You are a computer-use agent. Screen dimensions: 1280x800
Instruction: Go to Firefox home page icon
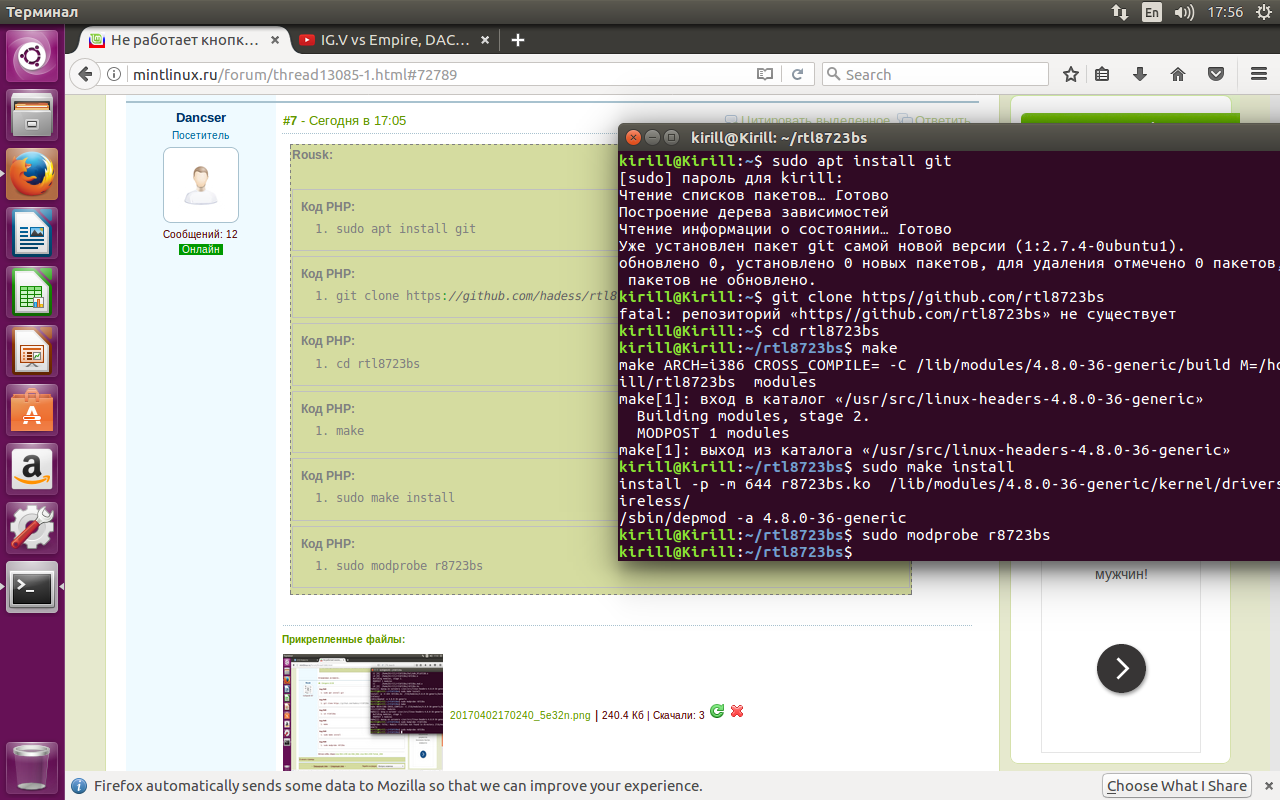[x=1178, y=75]
